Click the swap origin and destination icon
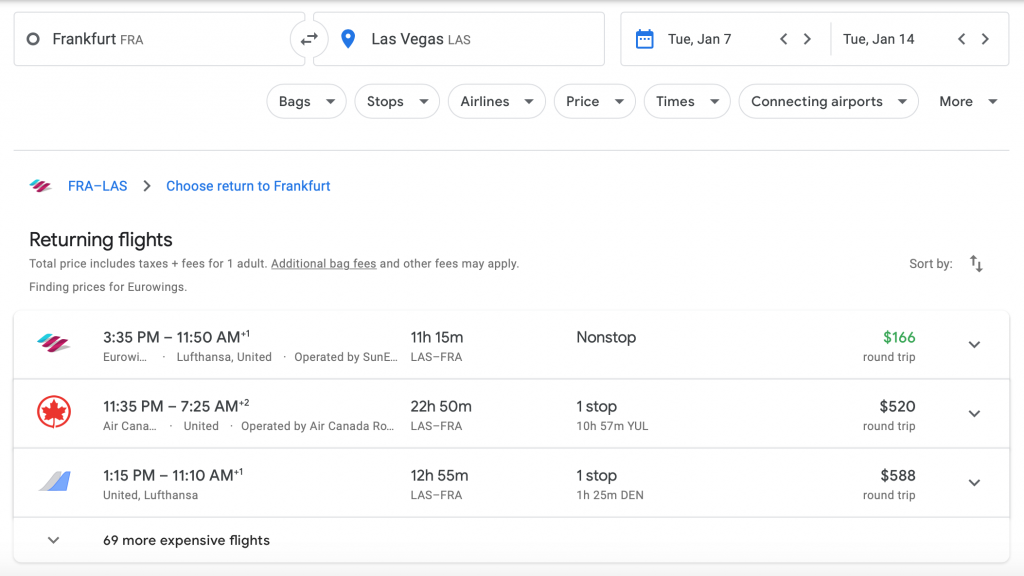 309,39
